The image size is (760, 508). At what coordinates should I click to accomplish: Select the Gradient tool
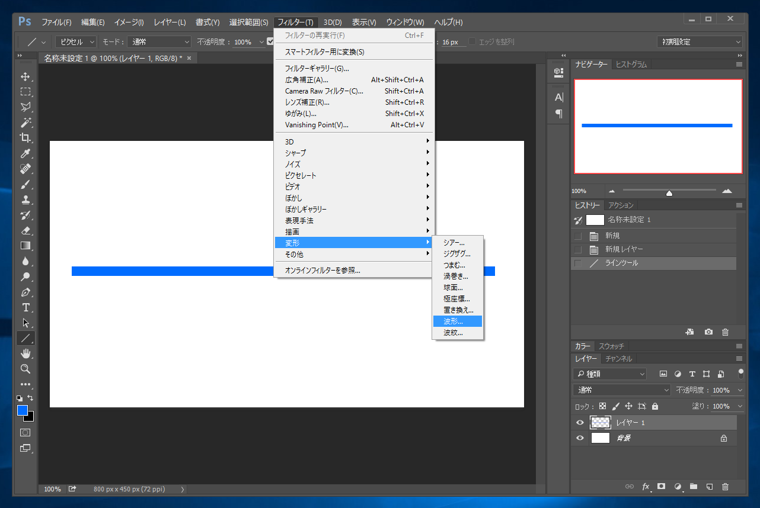point(26,246)
